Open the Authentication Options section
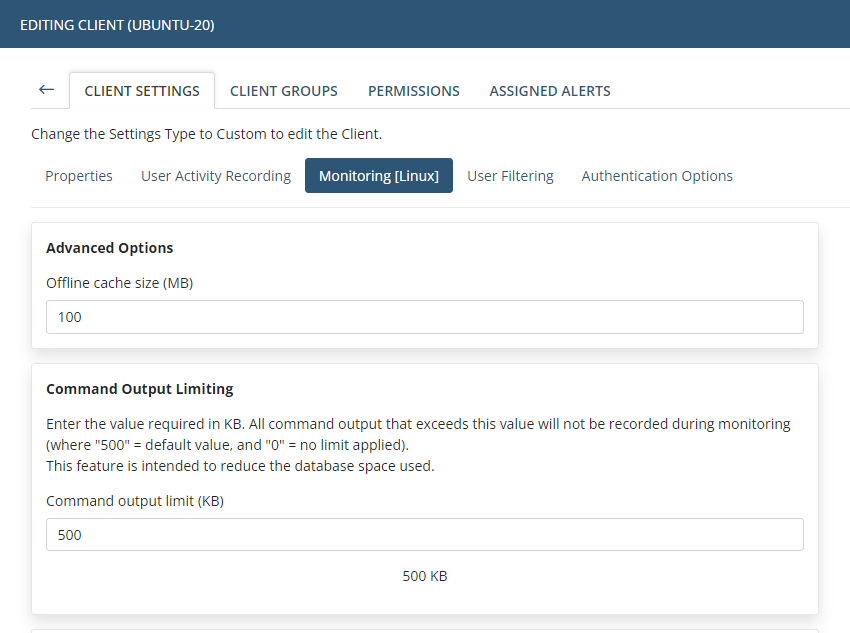Screen dimensions: 850x633 (657, 176)
